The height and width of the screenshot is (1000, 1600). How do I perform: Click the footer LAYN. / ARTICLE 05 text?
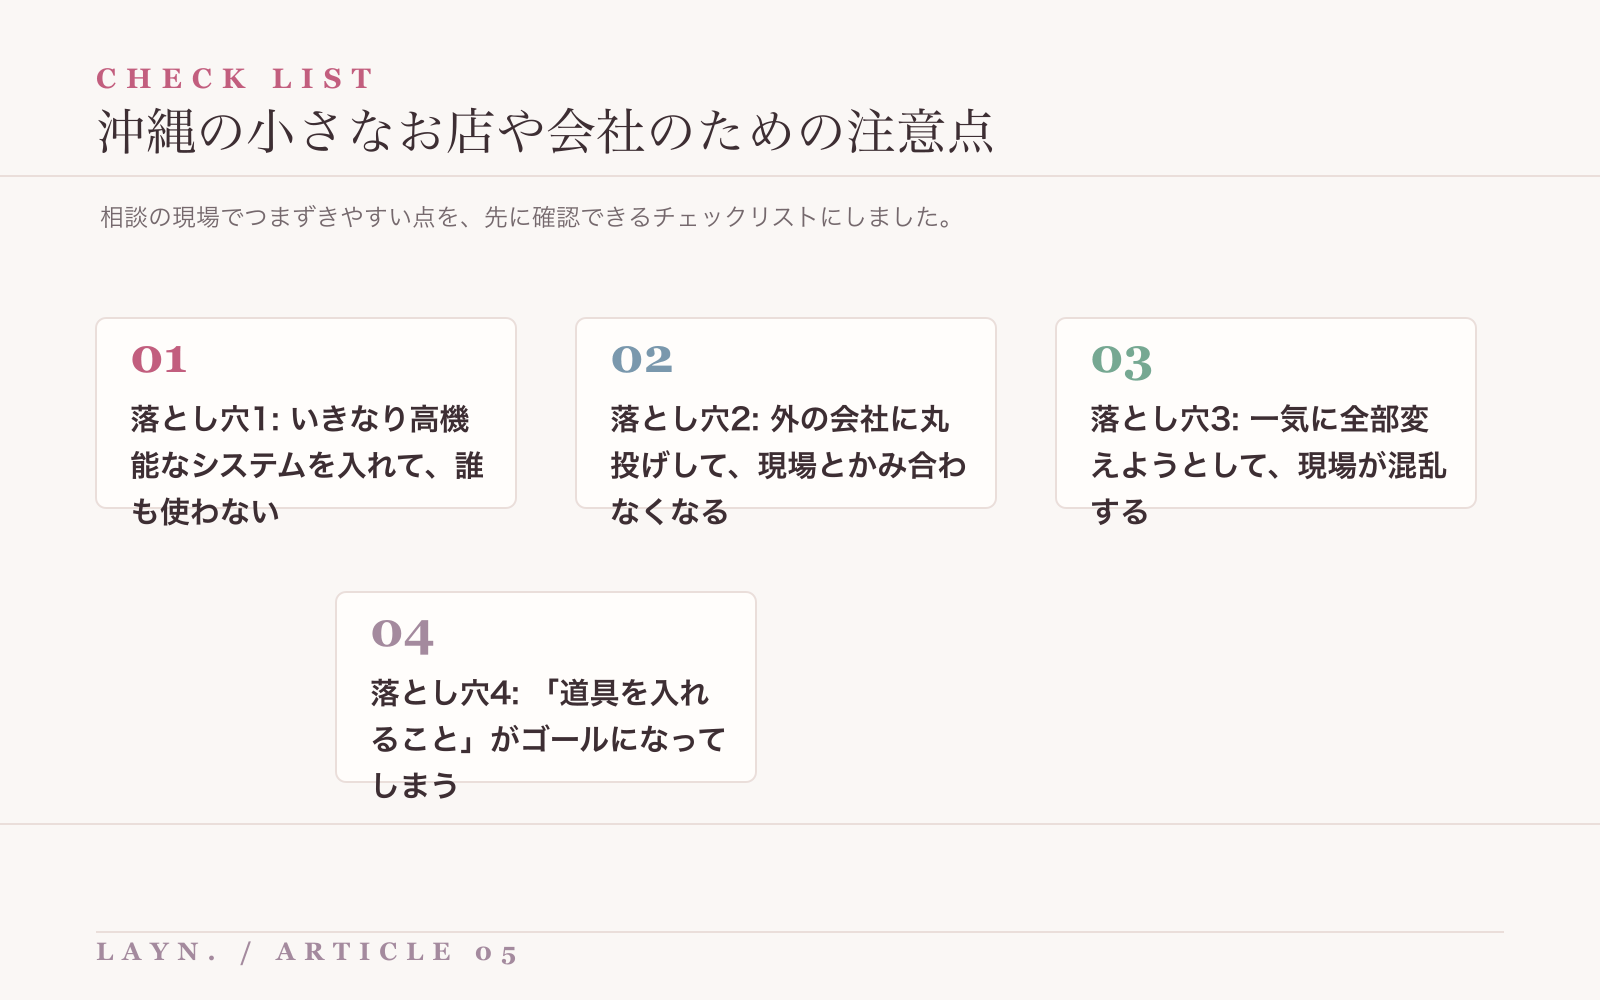(x=307, y=952)
